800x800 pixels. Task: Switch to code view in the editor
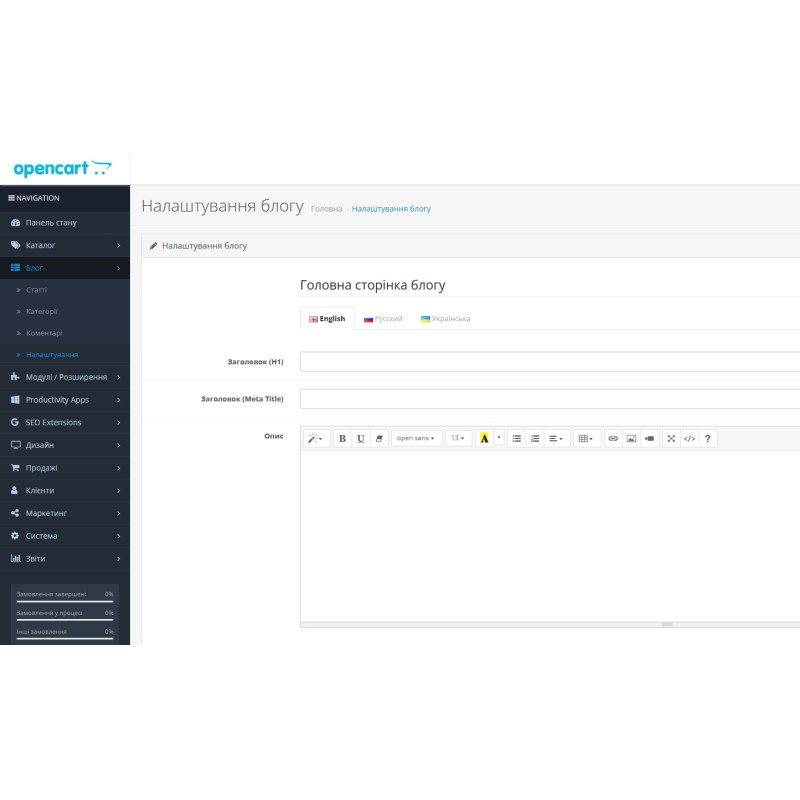689,438
